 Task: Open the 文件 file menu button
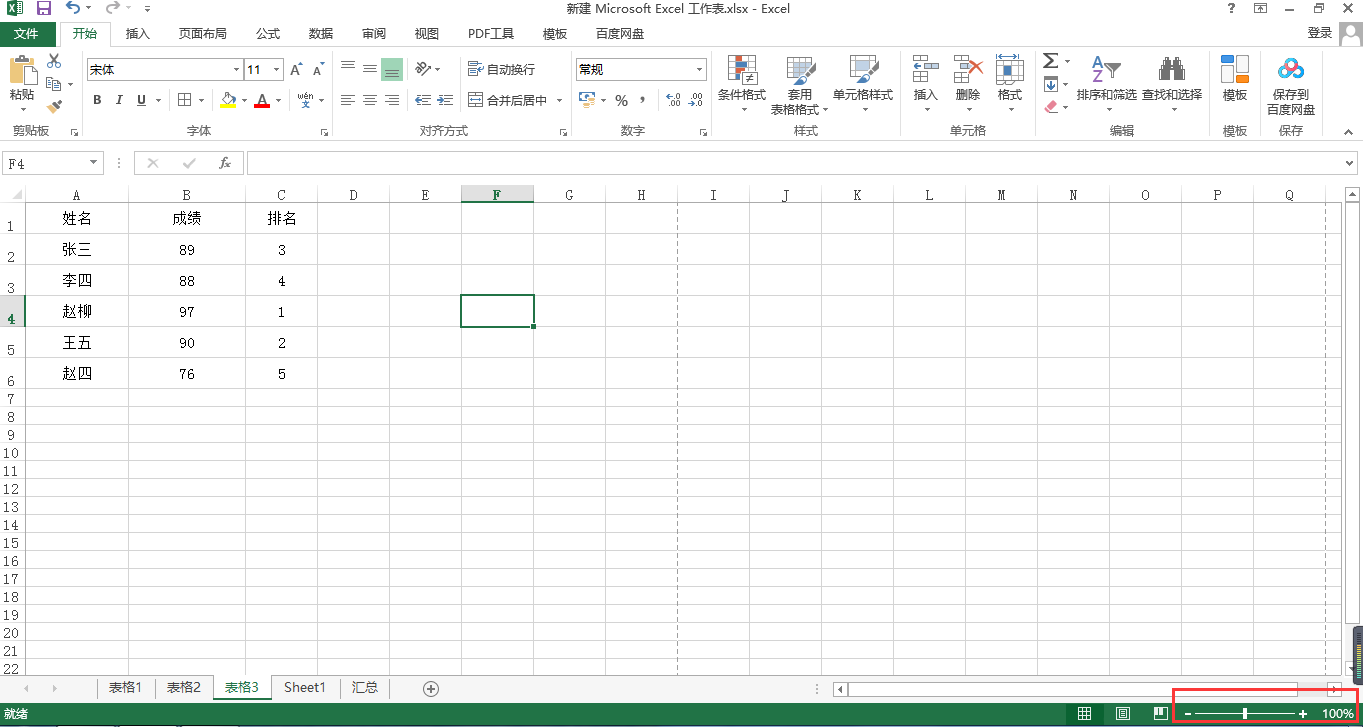(26, 34)
